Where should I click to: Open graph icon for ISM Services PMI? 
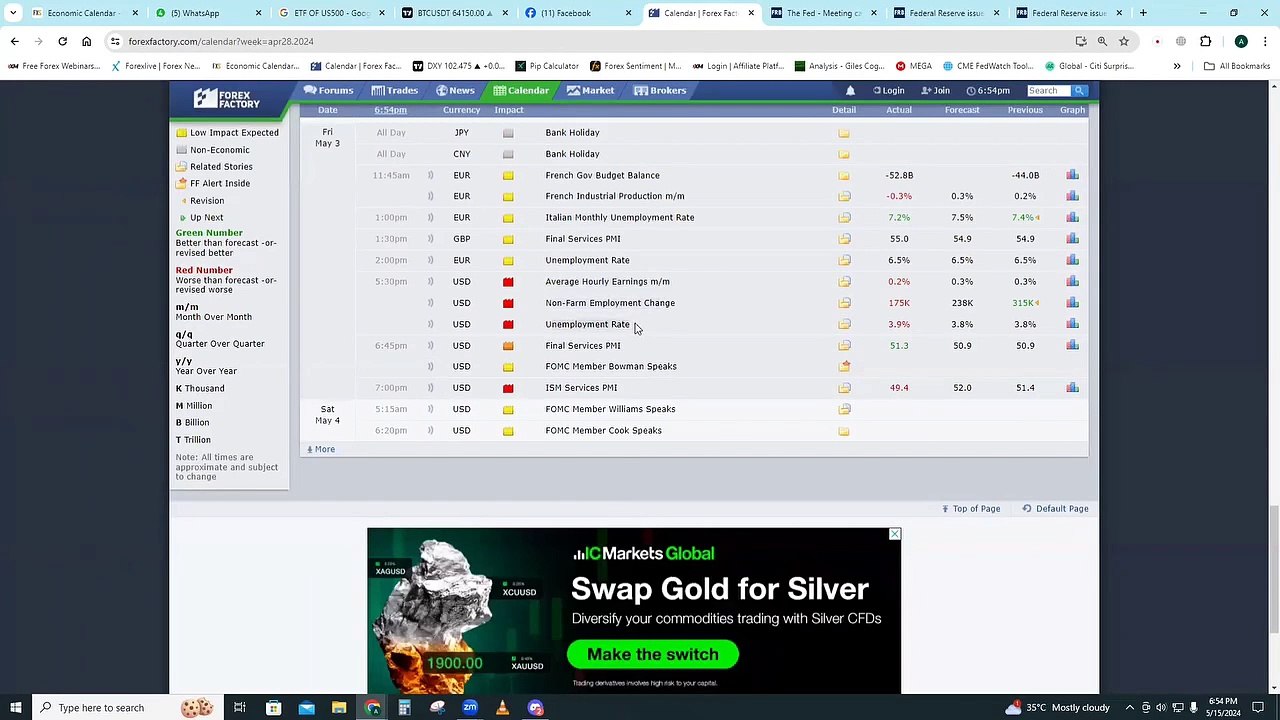click(1072, 388)
